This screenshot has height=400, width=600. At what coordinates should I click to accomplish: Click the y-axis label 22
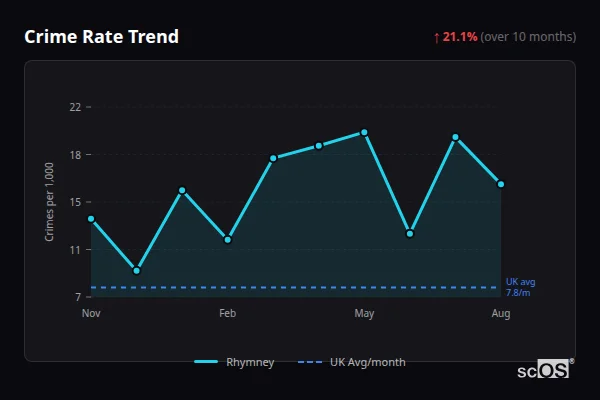click(75, 107)
